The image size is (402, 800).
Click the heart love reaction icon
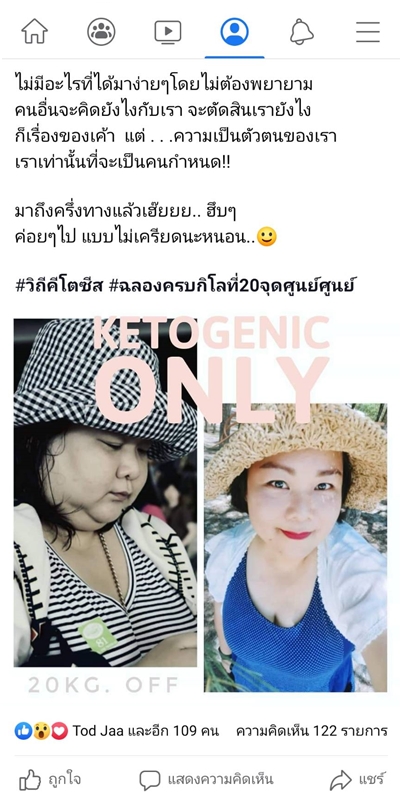coord(59,731)
